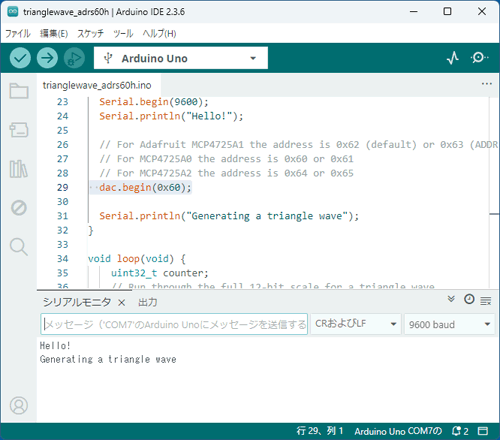Open the Debug sidebar icon
The width and height of the screenshot is (500, 440).
[x=19, y=208]
